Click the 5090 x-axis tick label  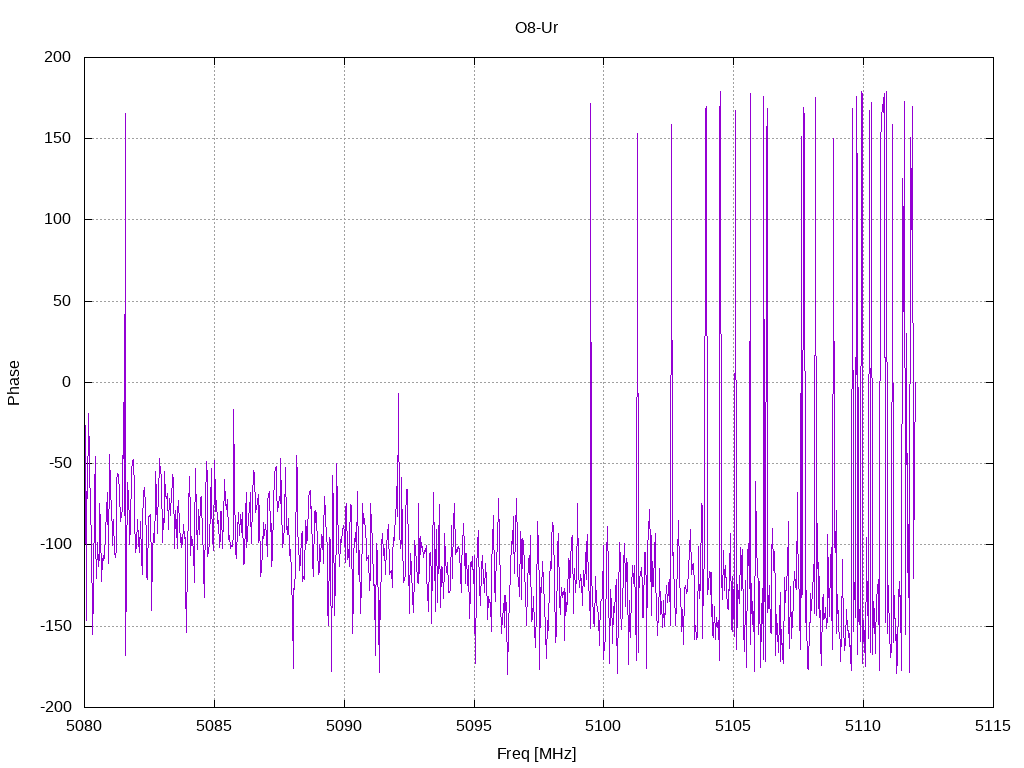coord(344,726)
